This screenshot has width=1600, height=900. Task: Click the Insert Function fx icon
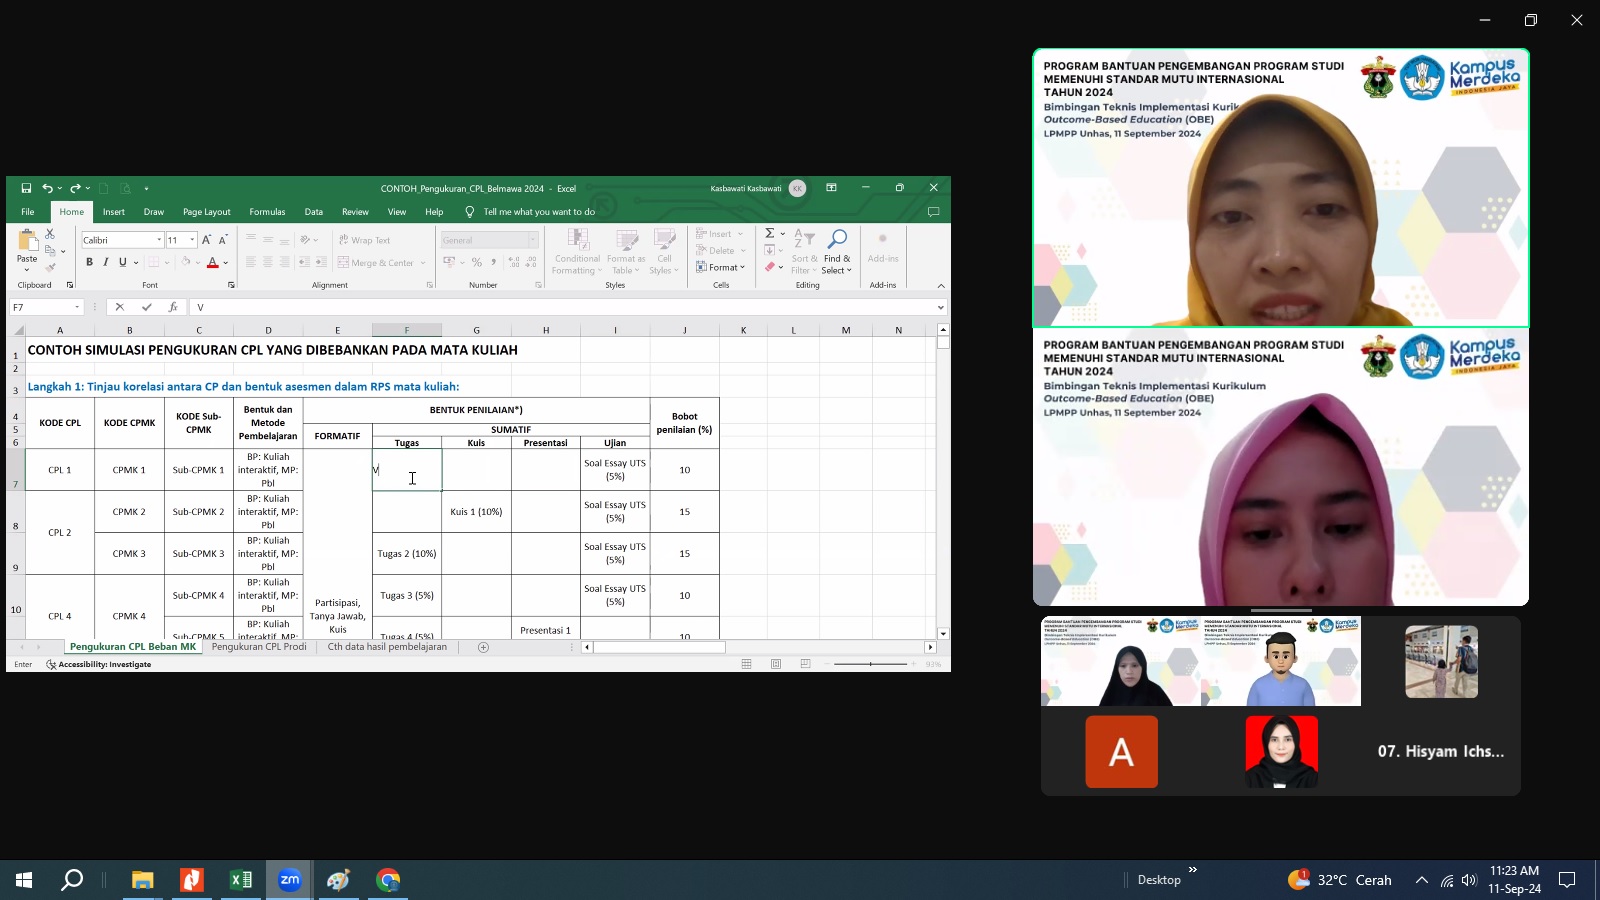coord(173,307)
